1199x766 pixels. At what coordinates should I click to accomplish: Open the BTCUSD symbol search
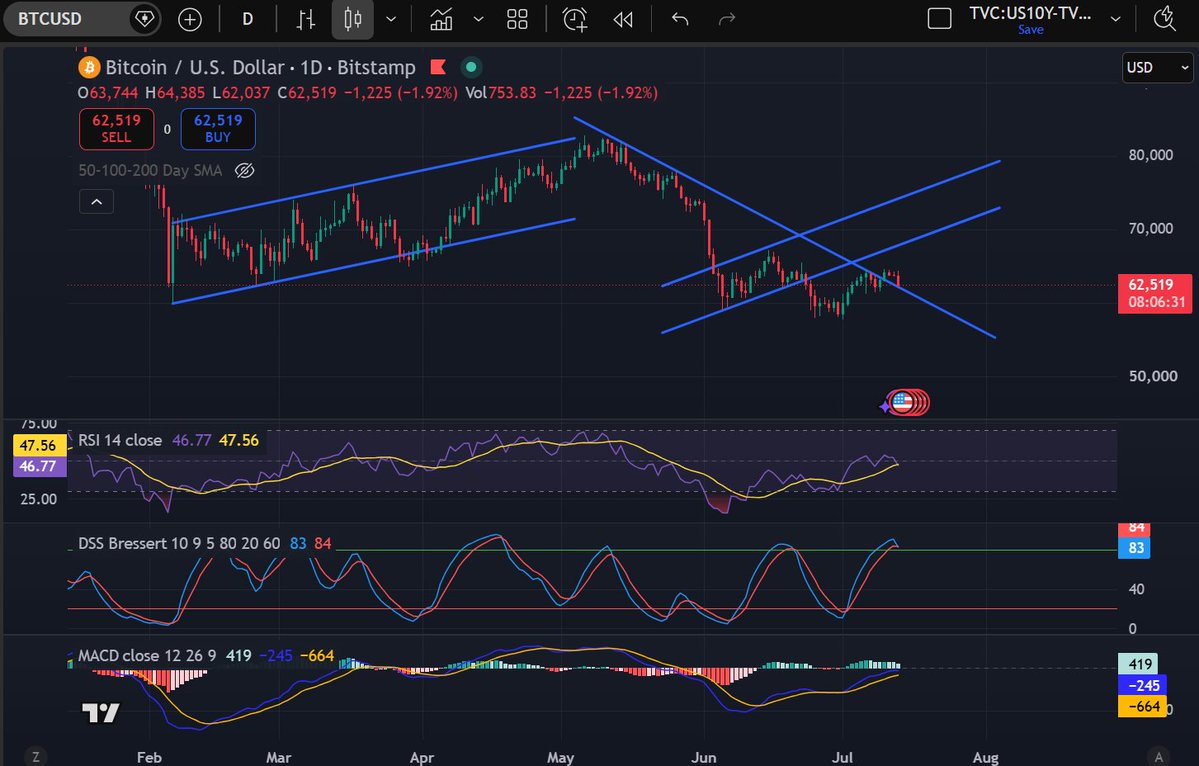tap(50, 19)
